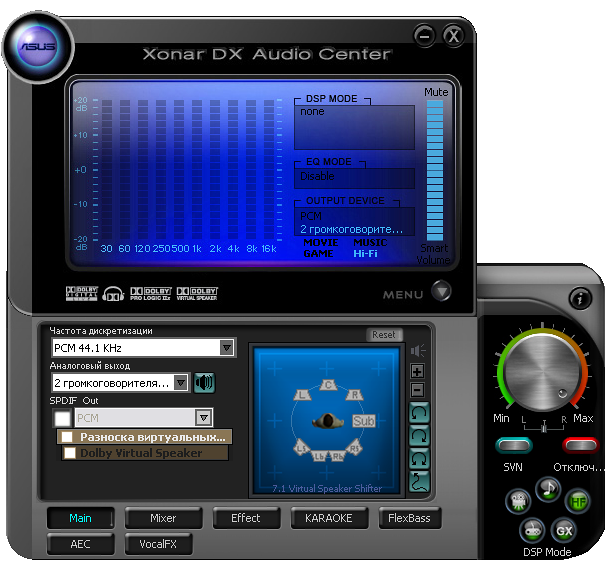Click the minus zoom button of speaker shifter

(417, 390)
